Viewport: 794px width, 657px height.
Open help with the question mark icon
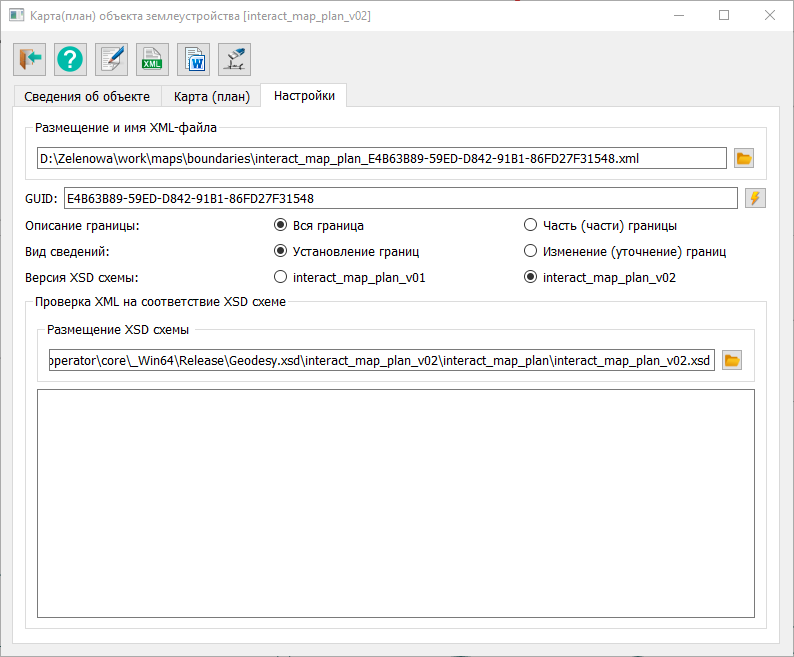pos(70,60)
